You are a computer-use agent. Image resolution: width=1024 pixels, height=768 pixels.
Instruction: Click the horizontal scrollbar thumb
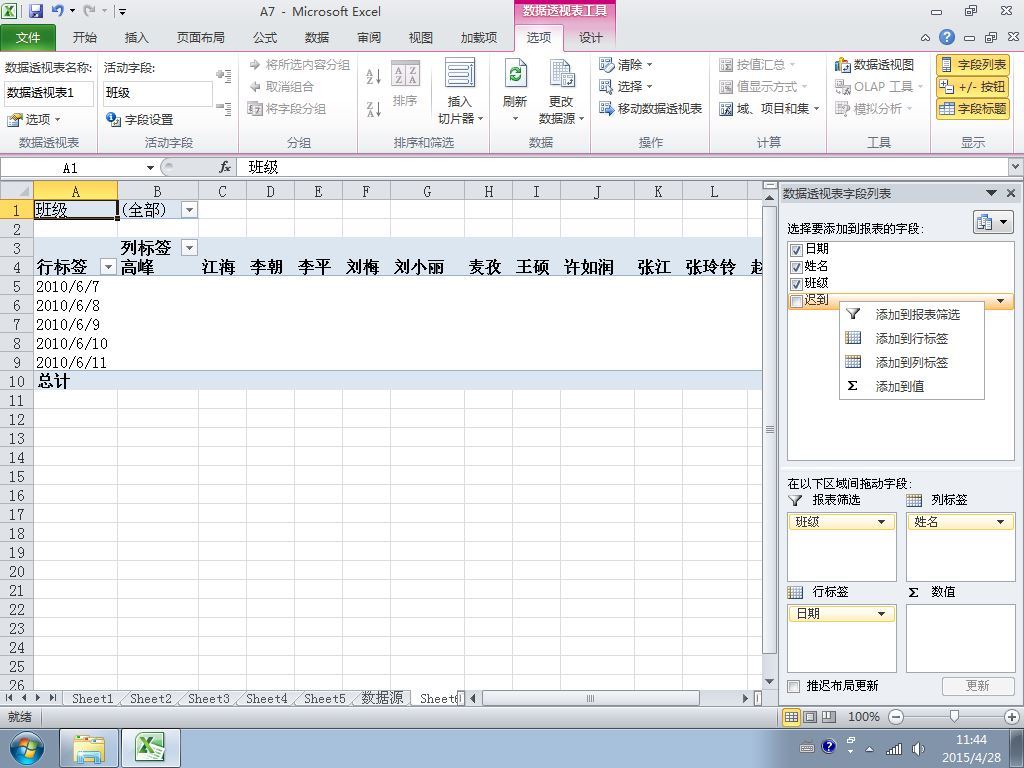(590, 698)
